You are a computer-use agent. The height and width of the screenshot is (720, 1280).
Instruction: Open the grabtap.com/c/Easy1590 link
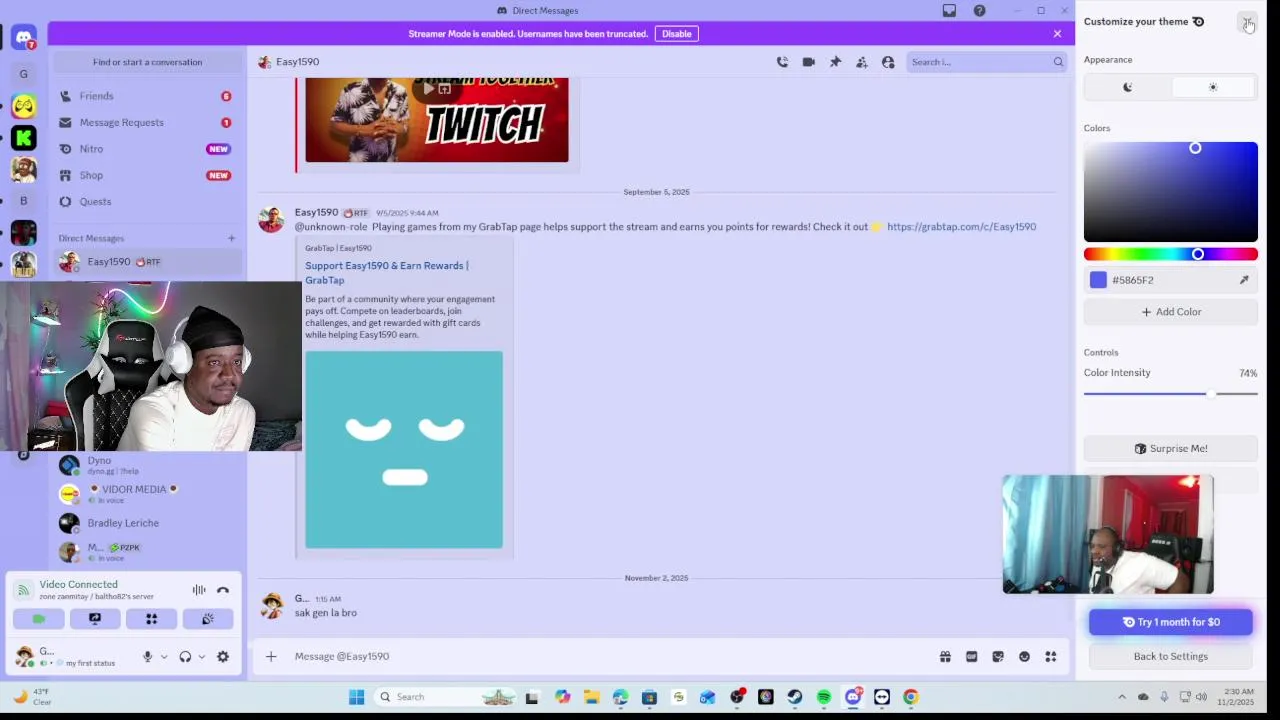[x=961, y=227]
